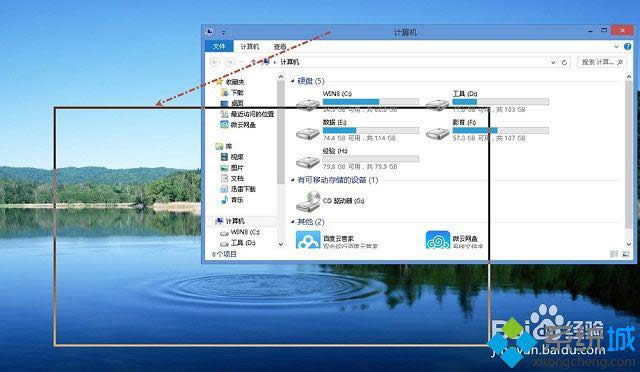Click the navigation pane scroll-down arrow
640x372 pixels.
pos(281,244)
